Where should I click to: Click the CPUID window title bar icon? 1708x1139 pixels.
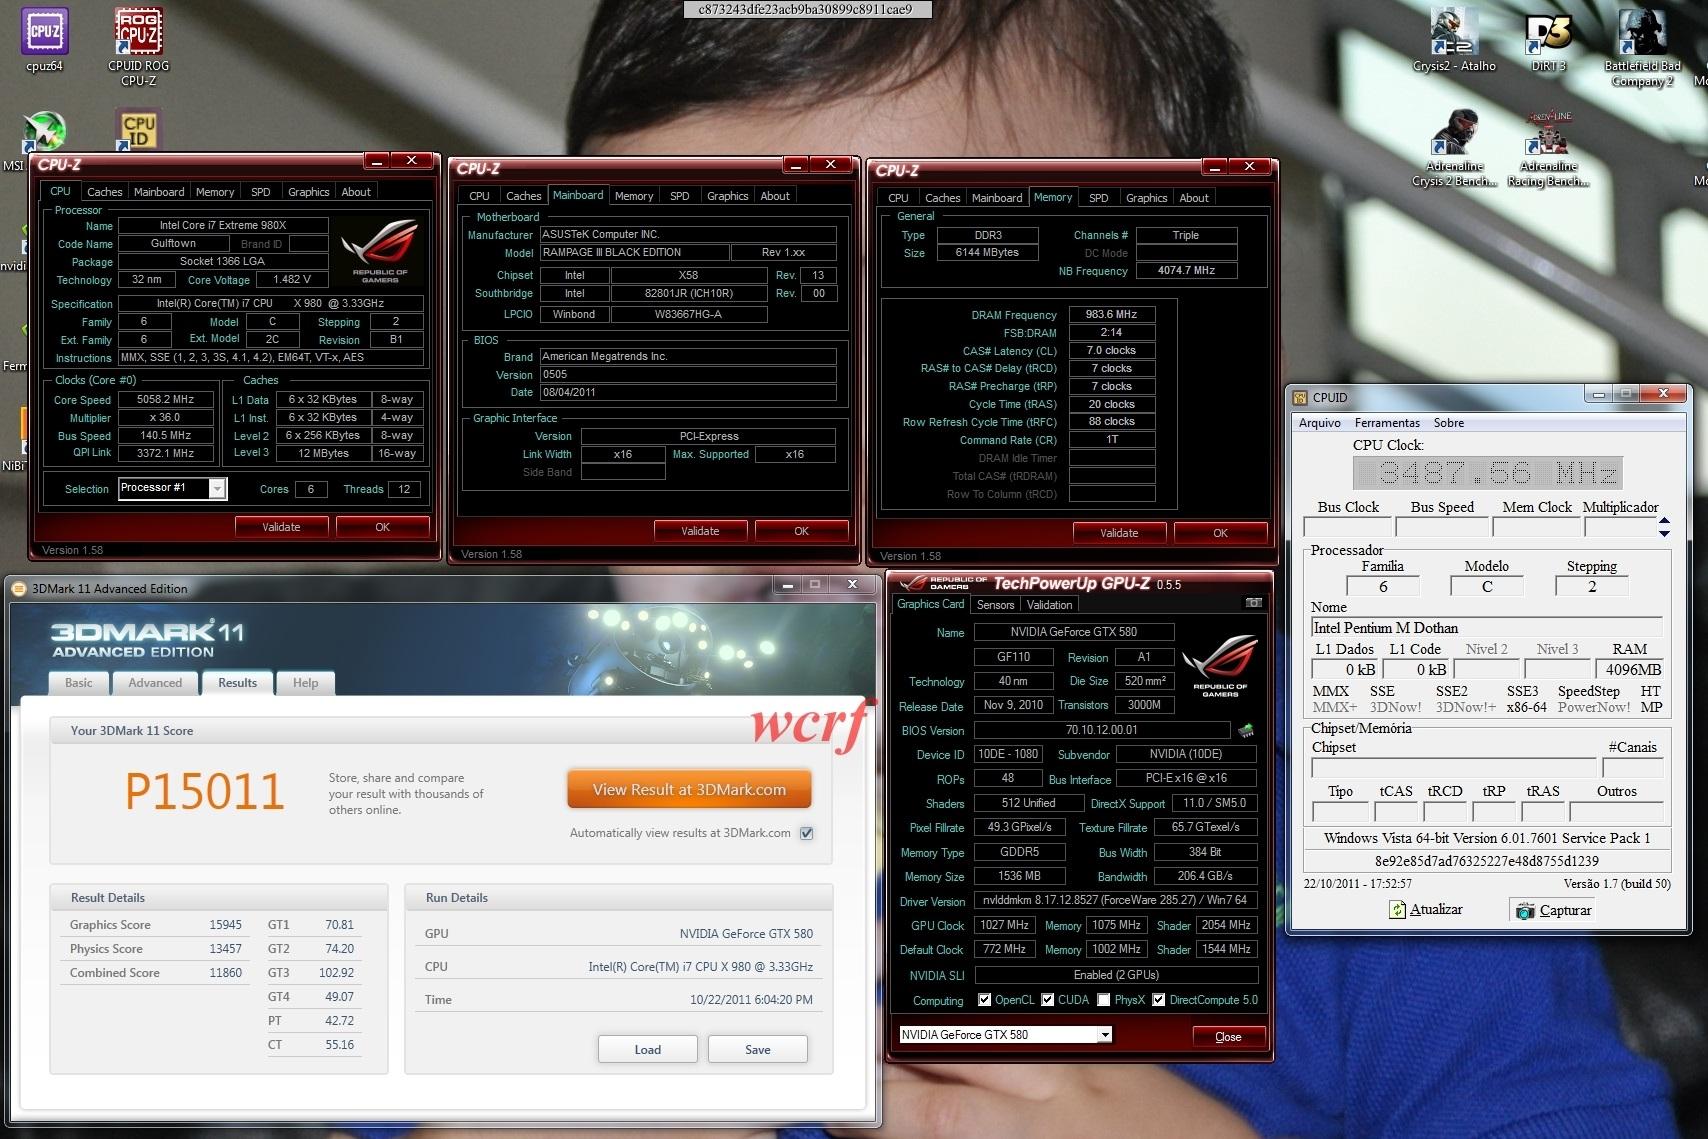pos(1300,397)
